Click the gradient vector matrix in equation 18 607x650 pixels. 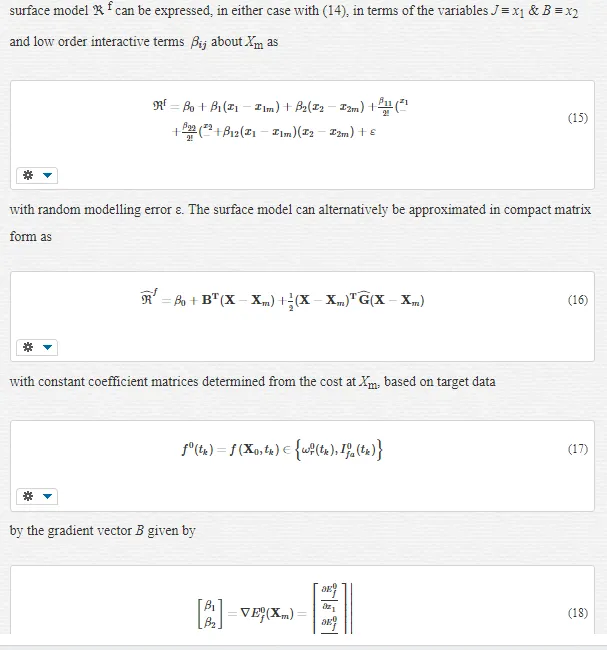pos(274,609)
